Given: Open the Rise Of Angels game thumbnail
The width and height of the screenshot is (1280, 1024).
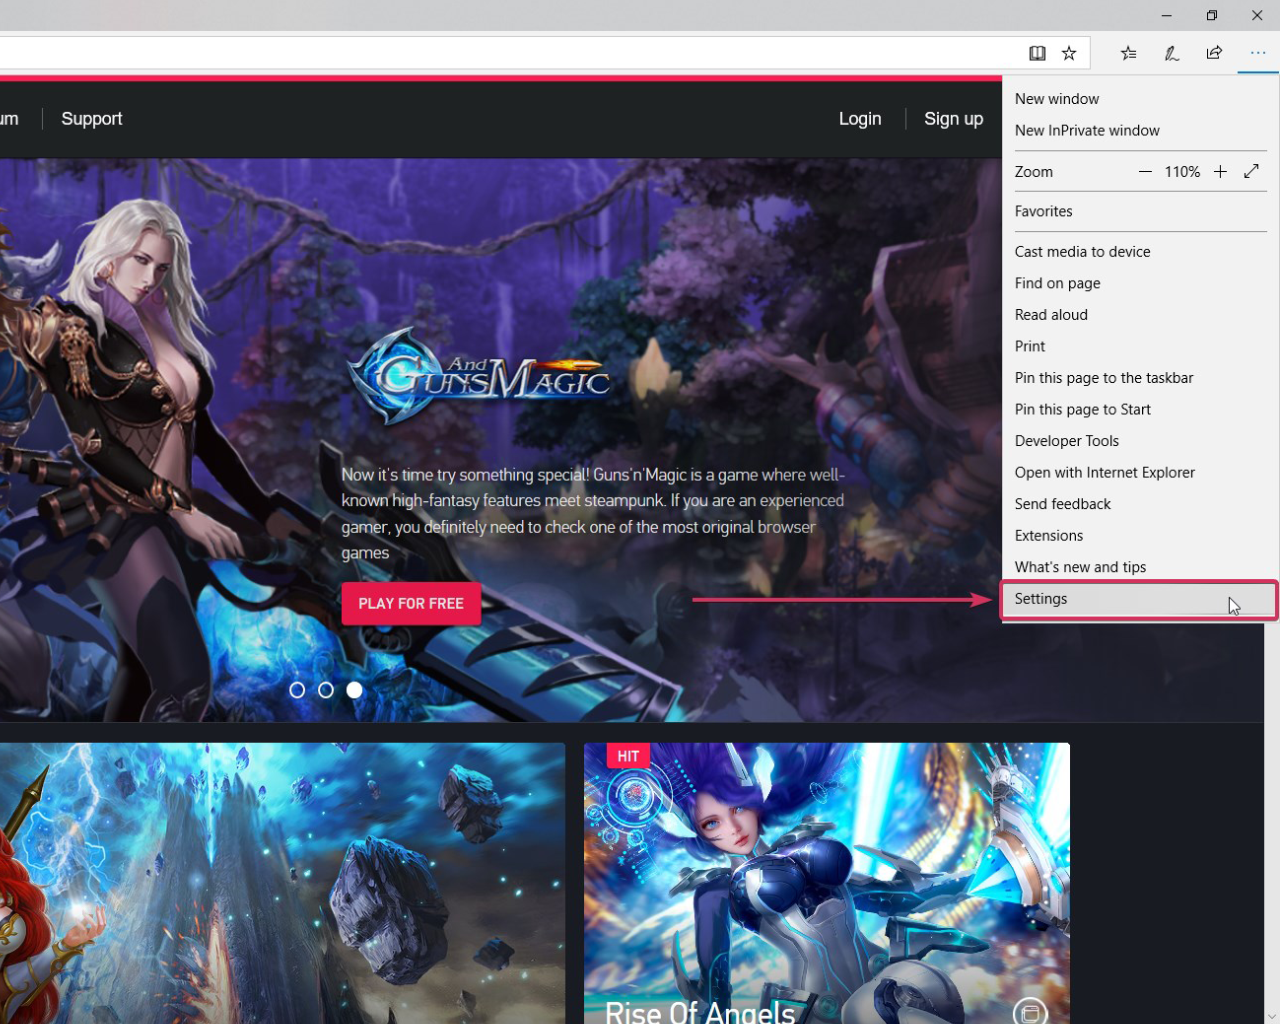Looking at the screenshot, I should point(826,880).
